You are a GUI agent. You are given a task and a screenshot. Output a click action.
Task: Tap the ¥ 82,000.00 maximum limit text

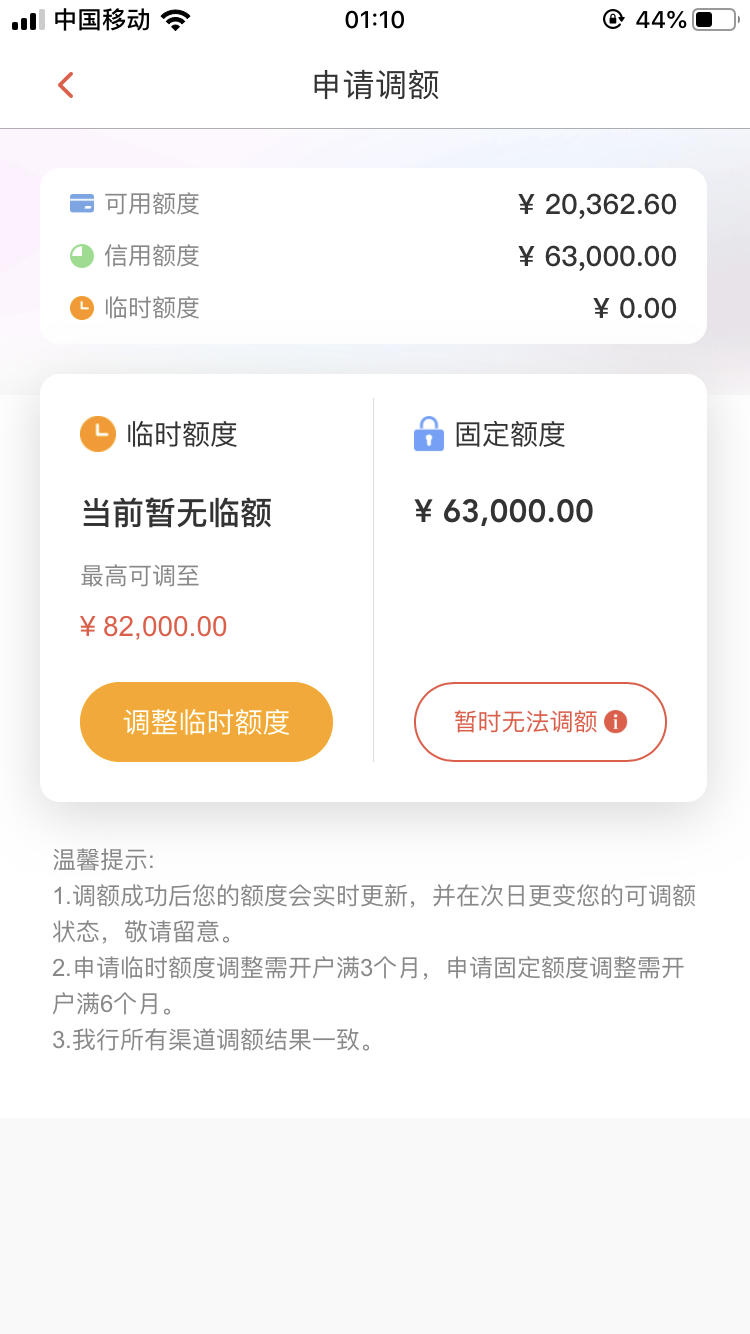pyautogui.click(x=154, y=627)
